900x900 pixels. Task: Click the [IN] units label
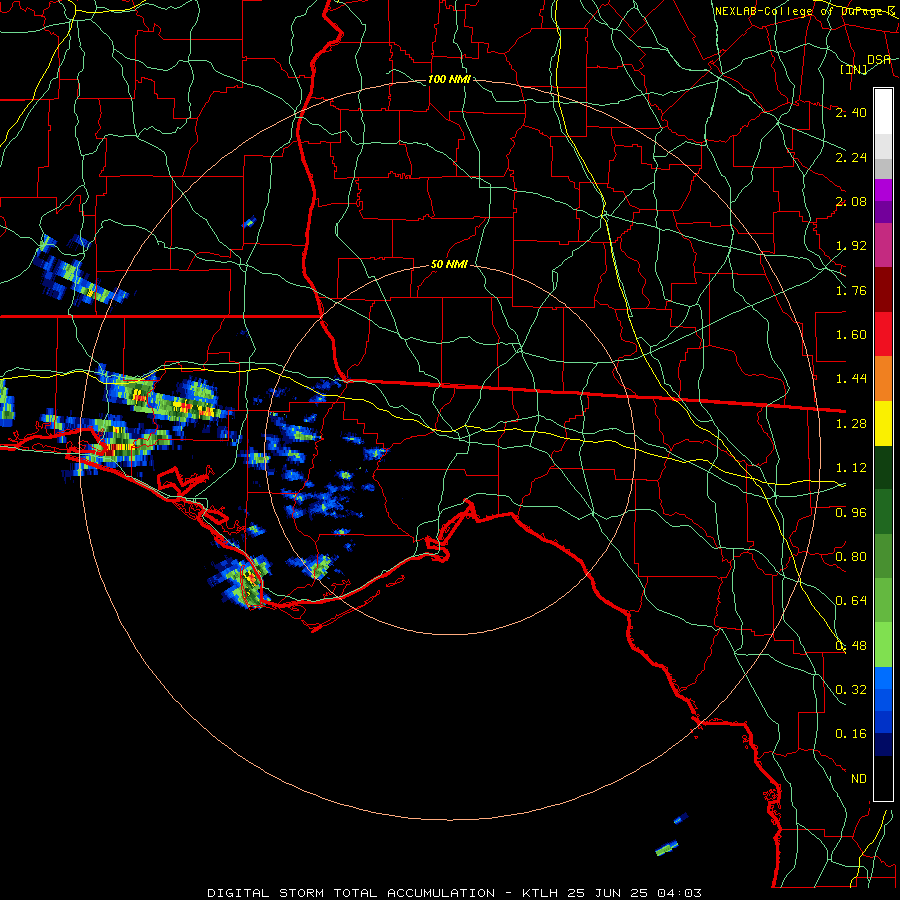pos(854,70)
